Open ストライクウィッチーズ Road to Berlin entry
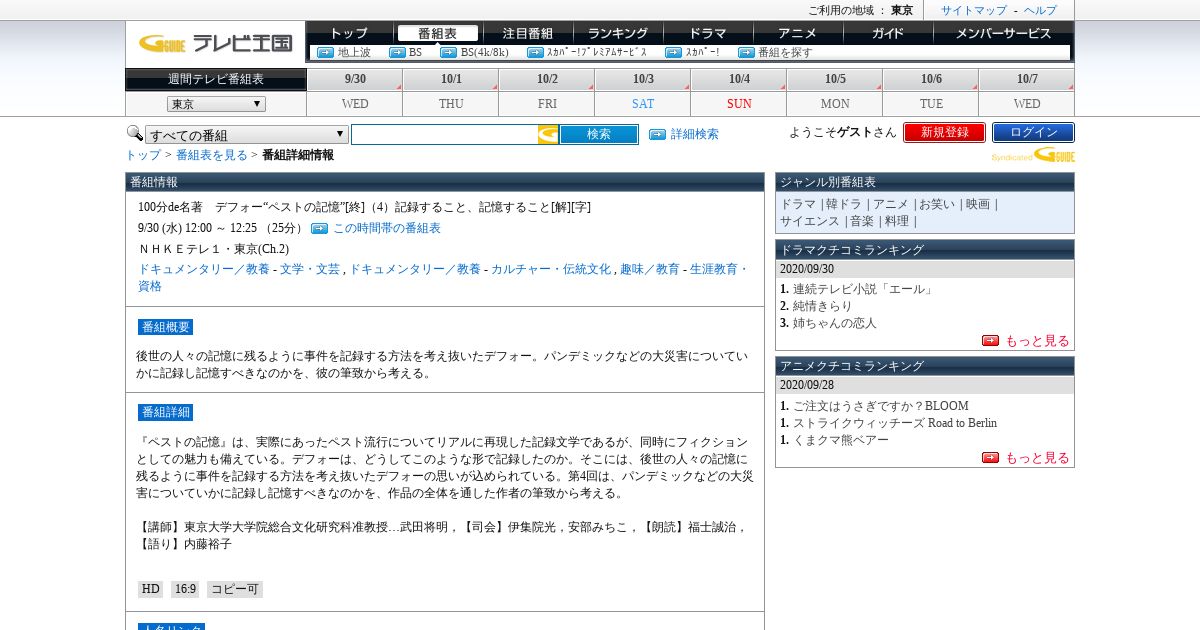The width and height of the screenshot is (1200, 630). 895,423
